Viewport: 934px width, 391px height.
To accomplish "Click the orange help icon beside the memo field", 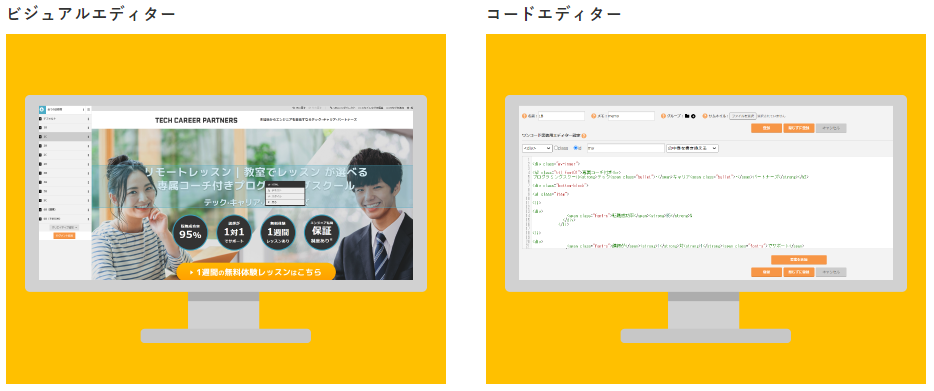I will (x=593, y=116).
